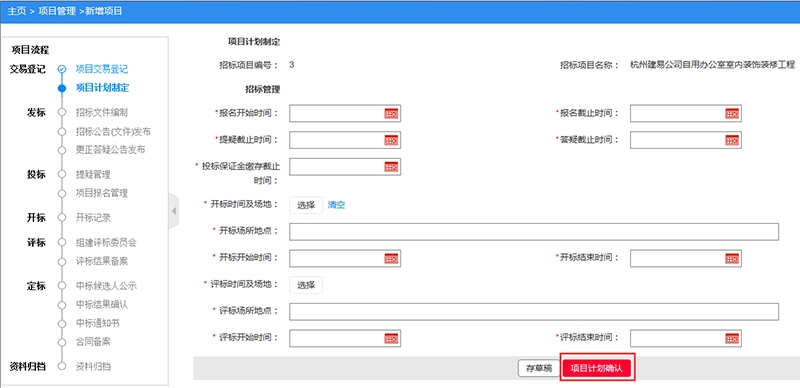The image size is (800, 388).
Task: Open calendar for 投标保证金缴存截止时间
Action: click(x=391, y=166)
